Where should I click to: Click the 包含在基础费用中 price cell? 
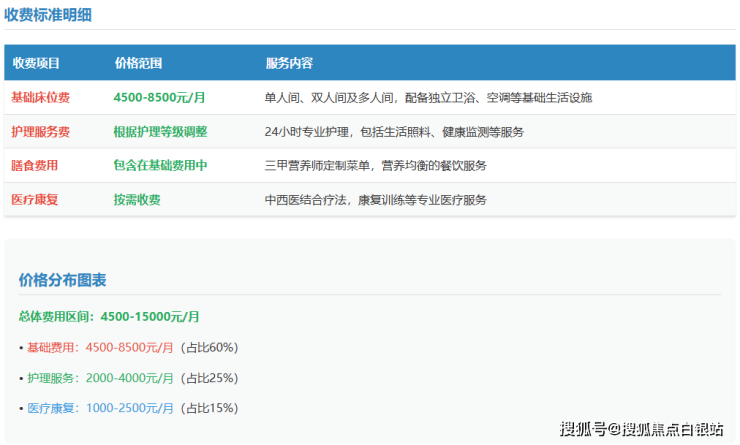click(161, 165)
